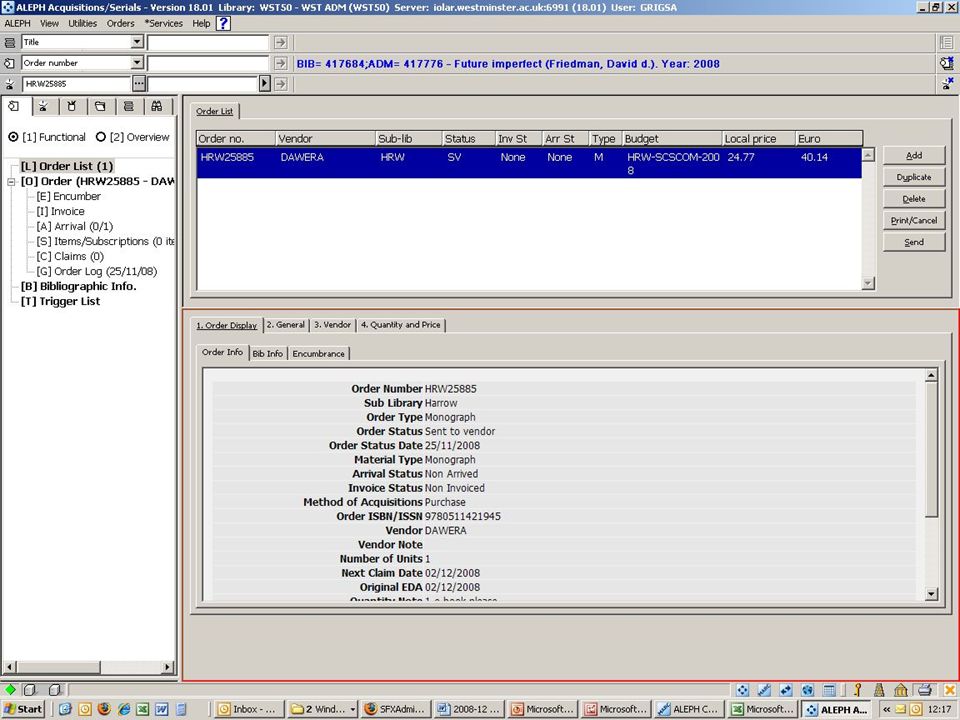Click the stacked-books icon beside Title dropdown
Viewport: 960px width, 720px height.
click(10, 42)
